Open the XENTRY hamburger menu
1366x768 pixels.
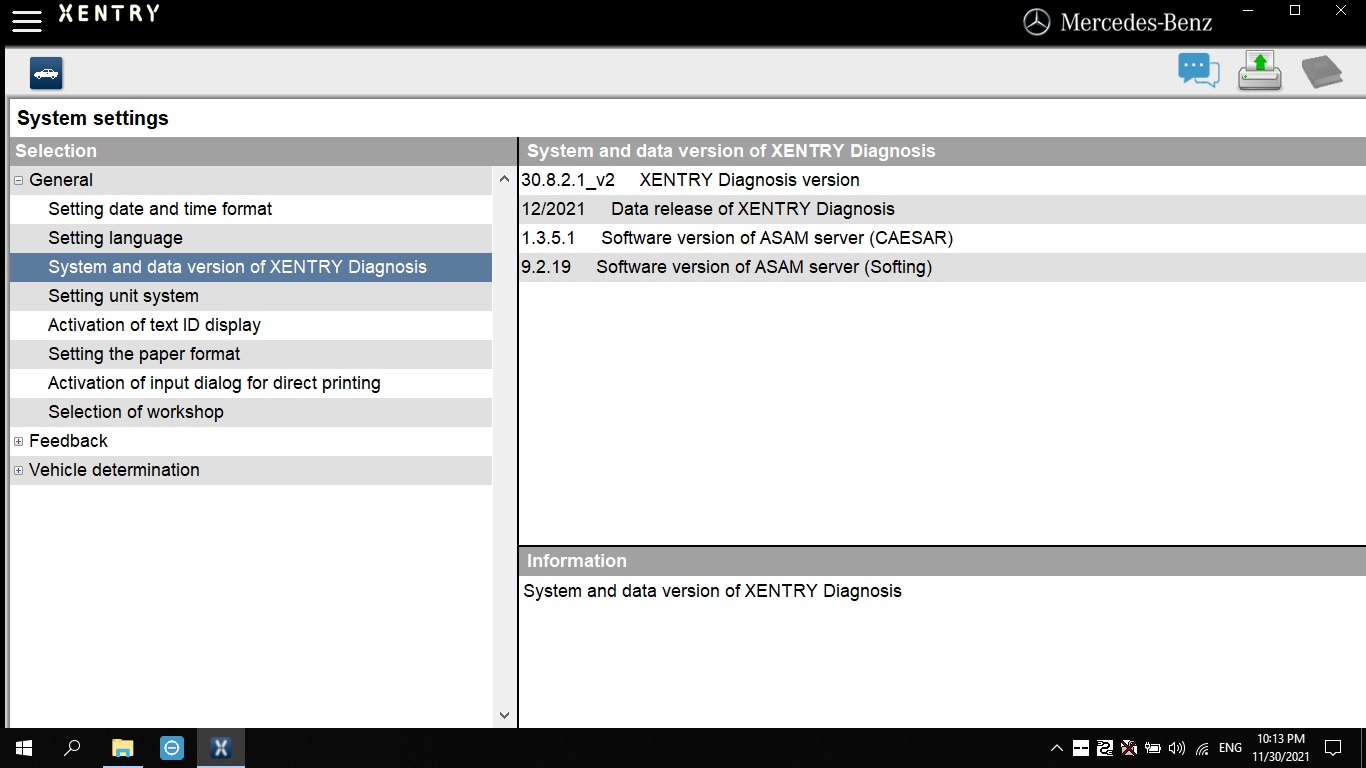point(27,21)
